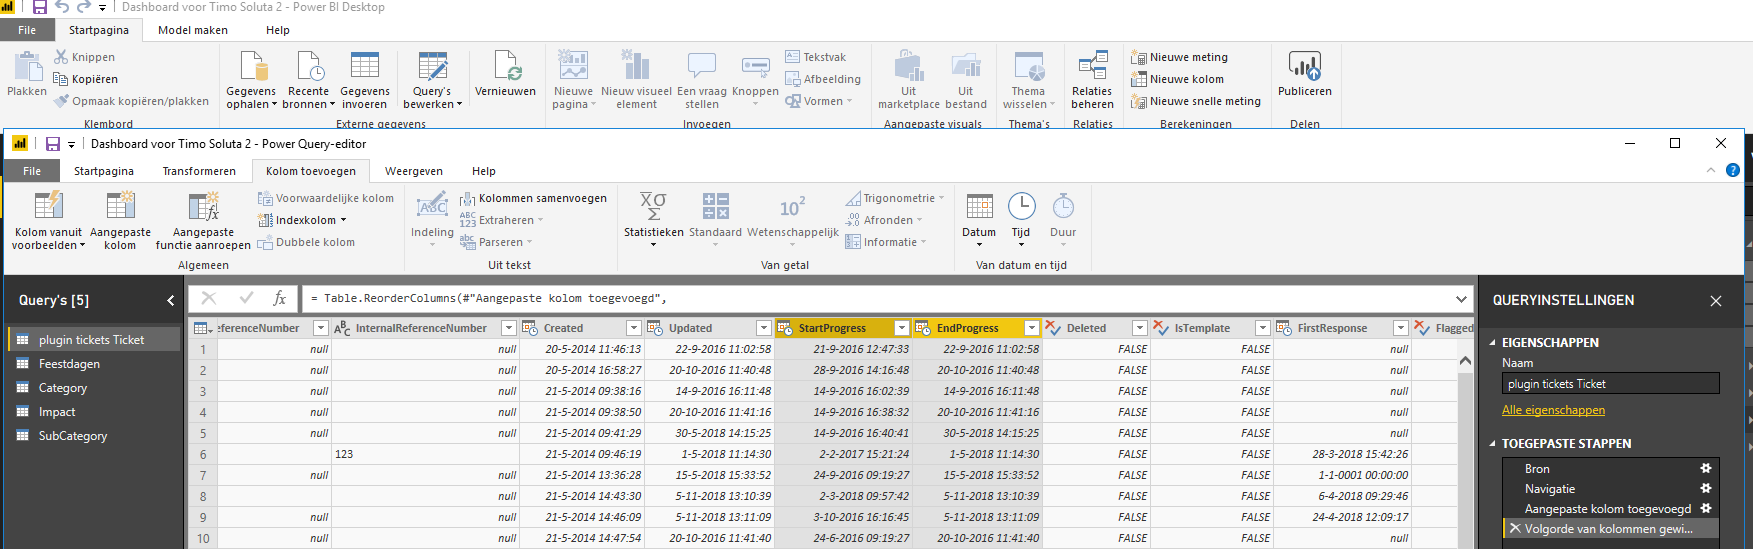Confirm formula with checkmark button
1753x549 pixels.
pos(246,298)
